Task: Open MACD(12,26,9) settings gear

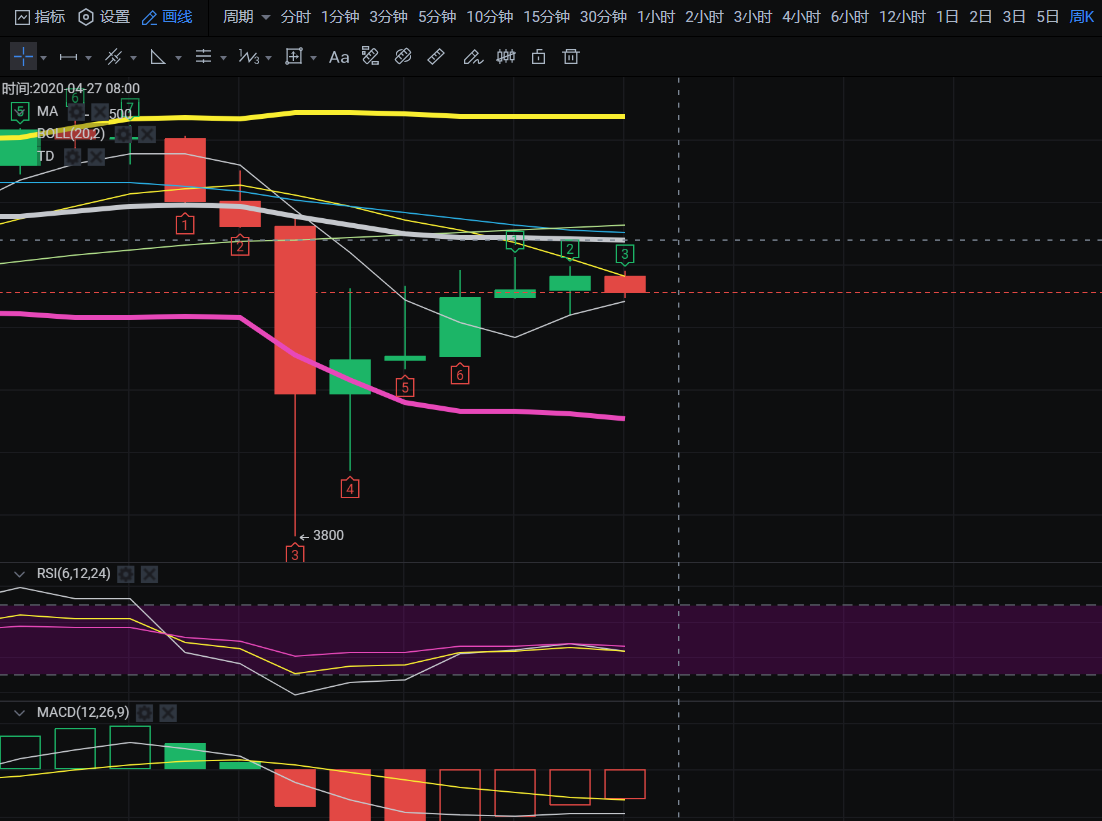Action: click(x=144, y=712)
